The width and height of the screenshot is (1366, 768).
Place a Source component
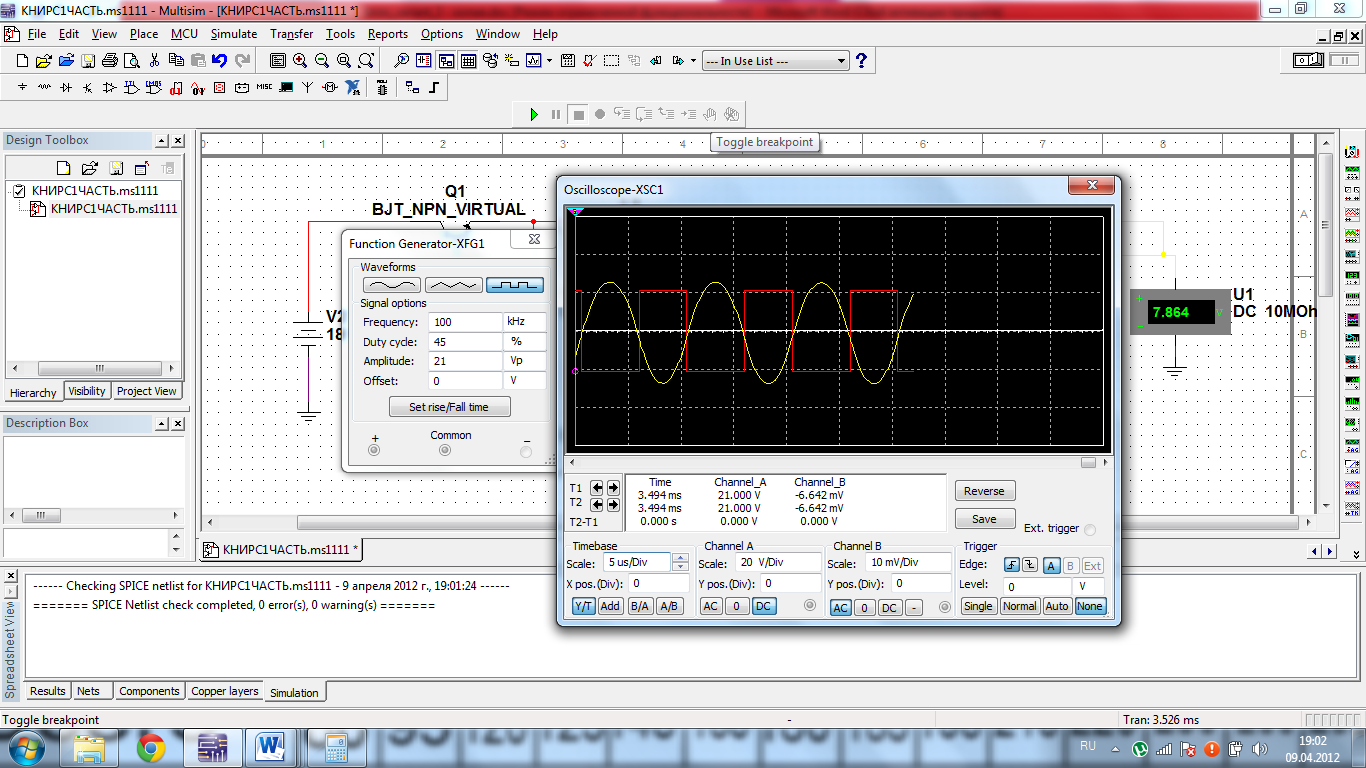[22, 88]
